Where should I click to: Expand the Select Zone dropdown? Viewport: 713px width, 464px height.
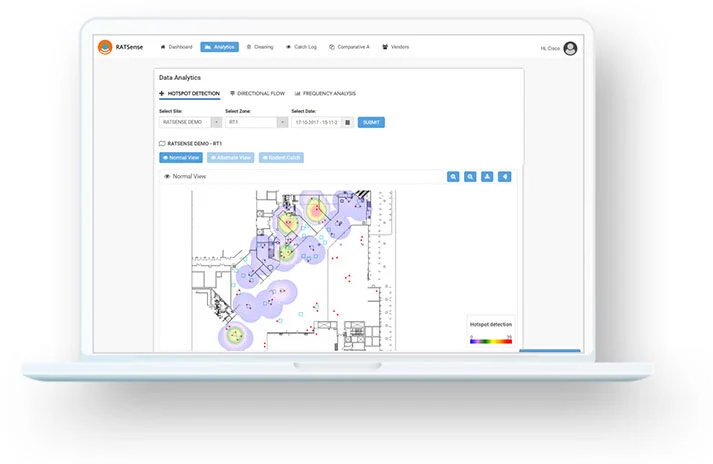(256, 122)
